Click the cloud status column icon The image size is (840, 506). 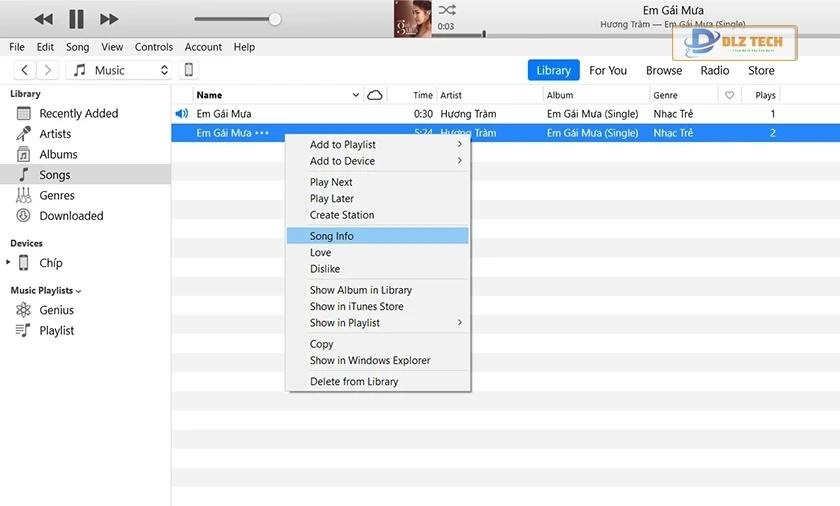point(375,95)
